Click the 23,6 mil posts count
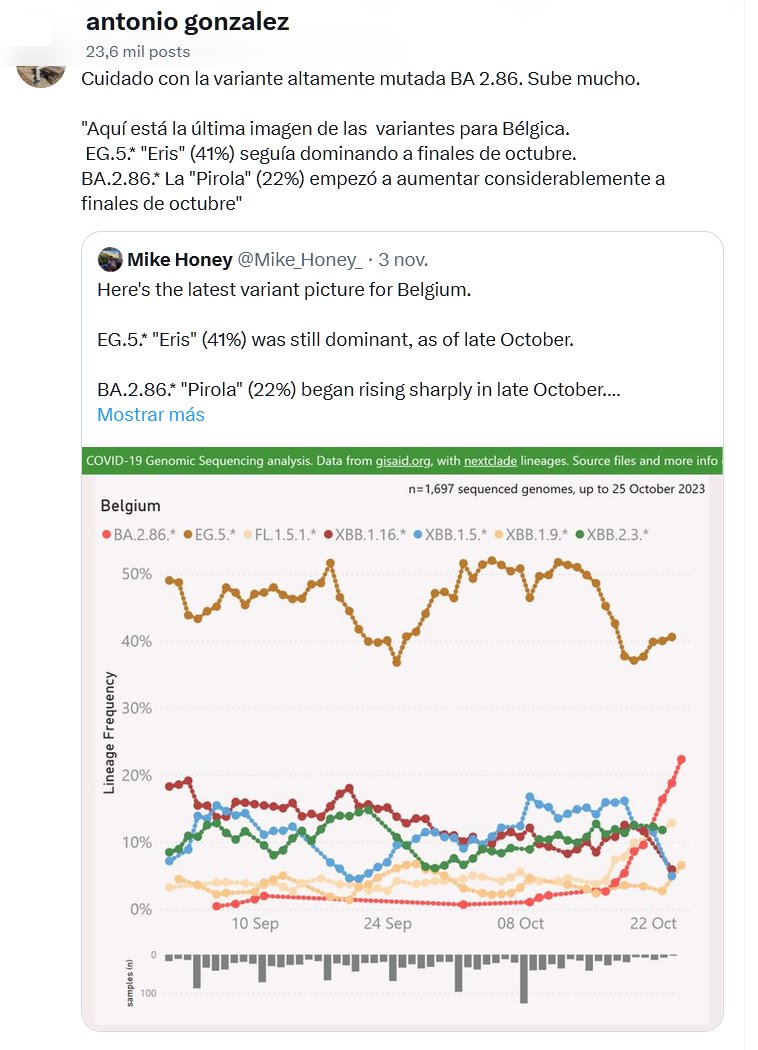The width and height of the screenshot is (758, 1050). pos(137,51)
